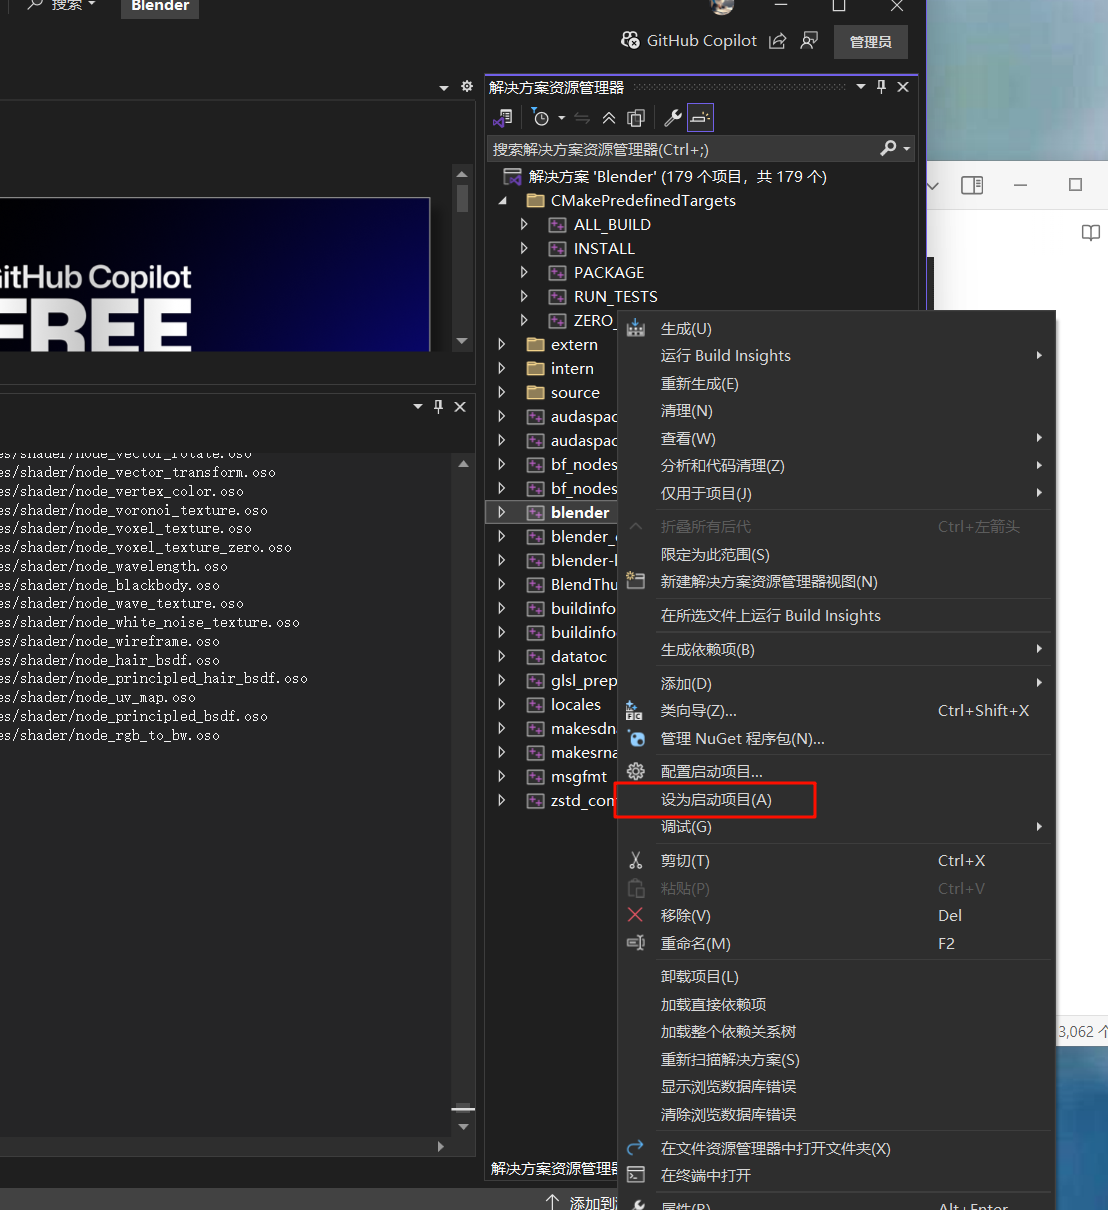Expand the blender project node

tap(502, 513)
